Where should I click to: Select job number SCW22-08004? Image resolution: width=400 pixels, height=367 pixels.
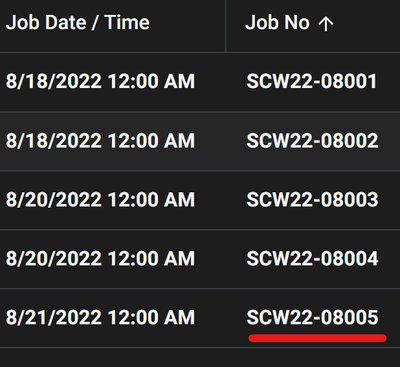(312, 258)
